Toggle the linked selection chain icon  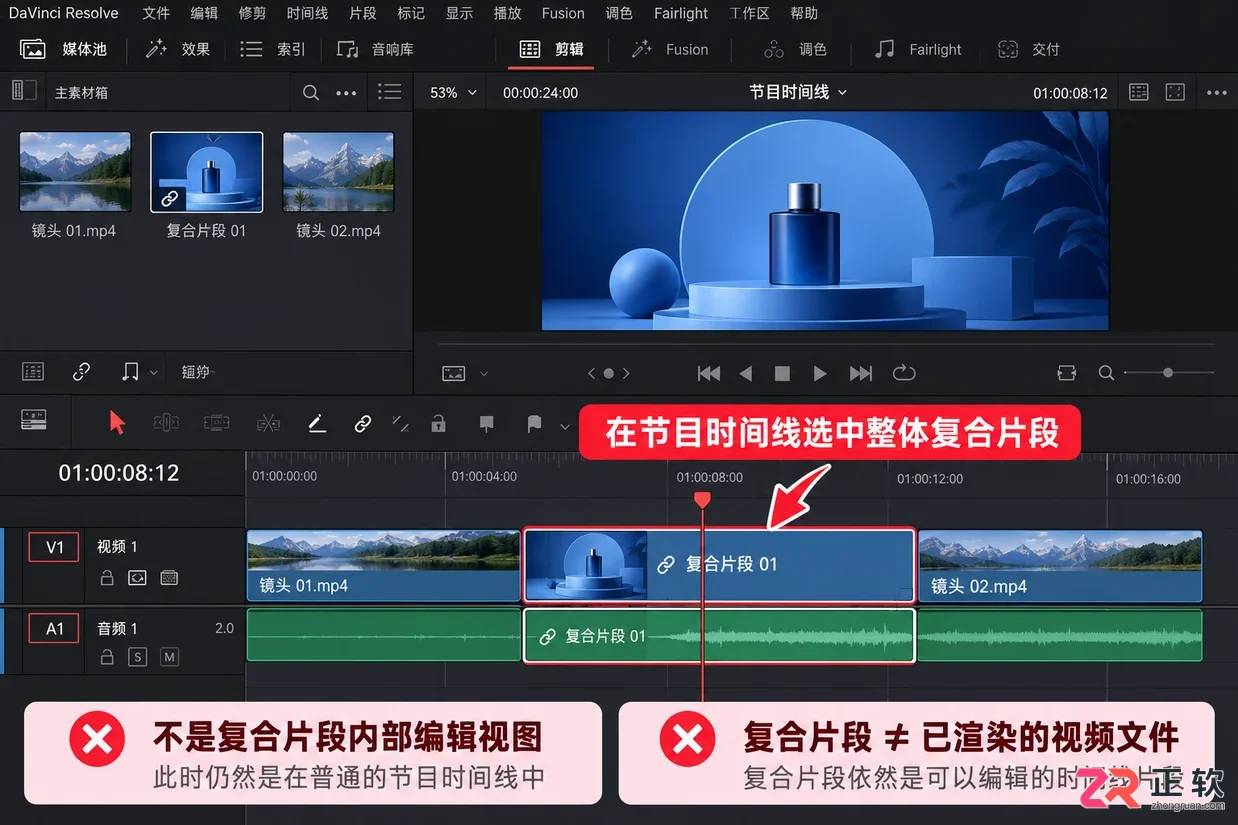362,424
